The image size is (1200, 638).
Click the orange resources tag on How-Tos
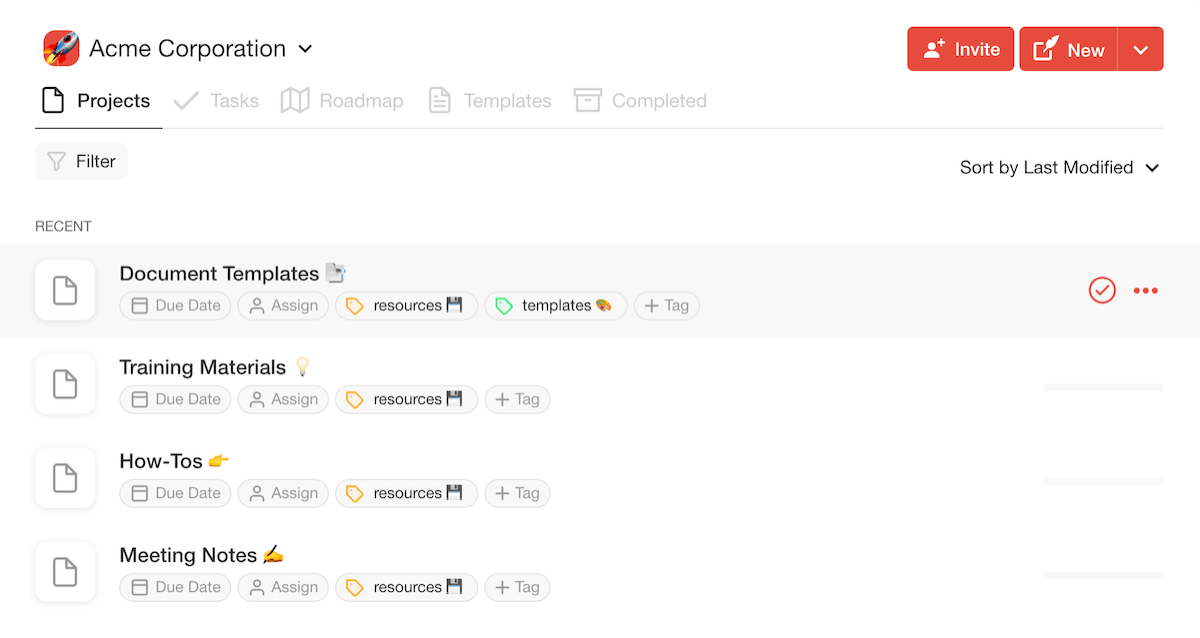coord(406,493)
